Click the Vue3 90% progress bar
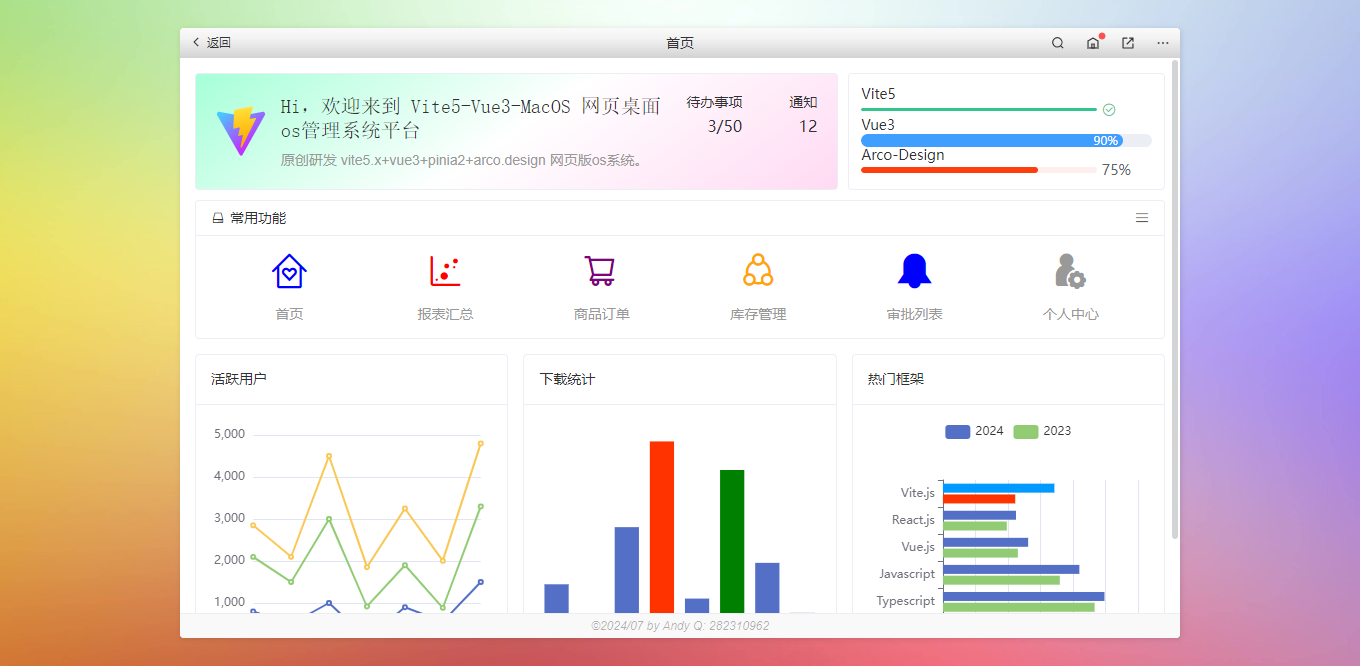The height and width of the screenshot is (666, 1360). (1006, 141)
